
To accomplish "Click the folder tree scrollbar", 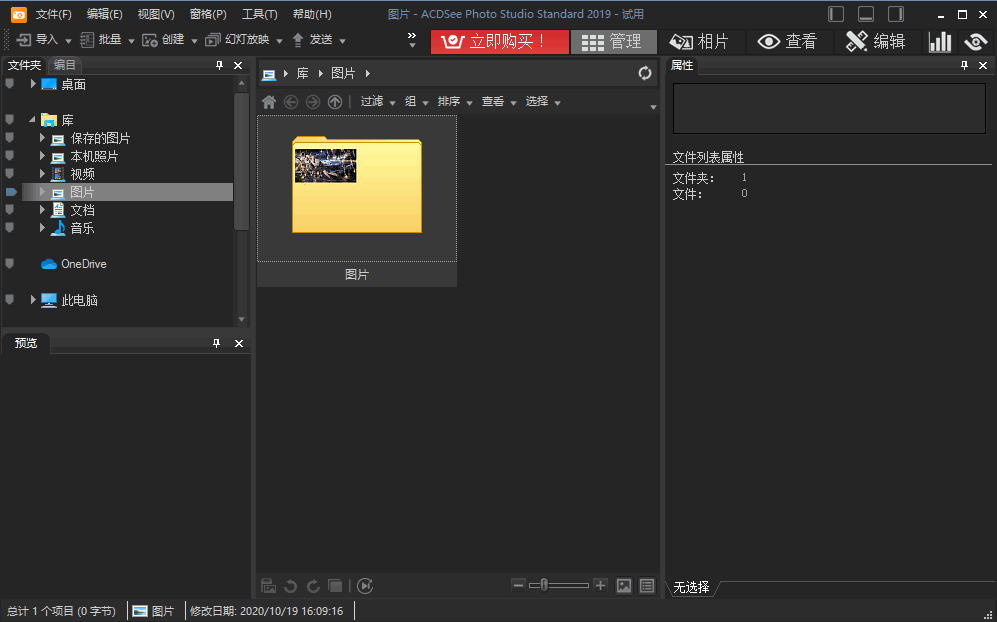I will pos(241,161).
